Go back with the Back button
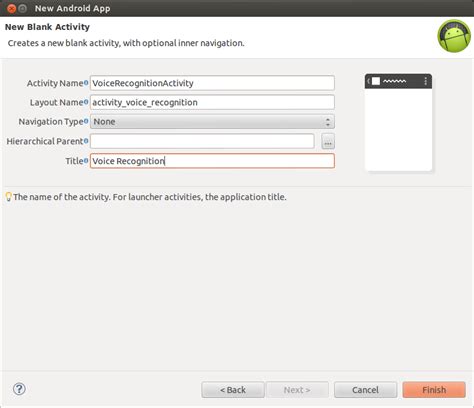This screenshot has width=474, height=408. click(x=233, y=390)
